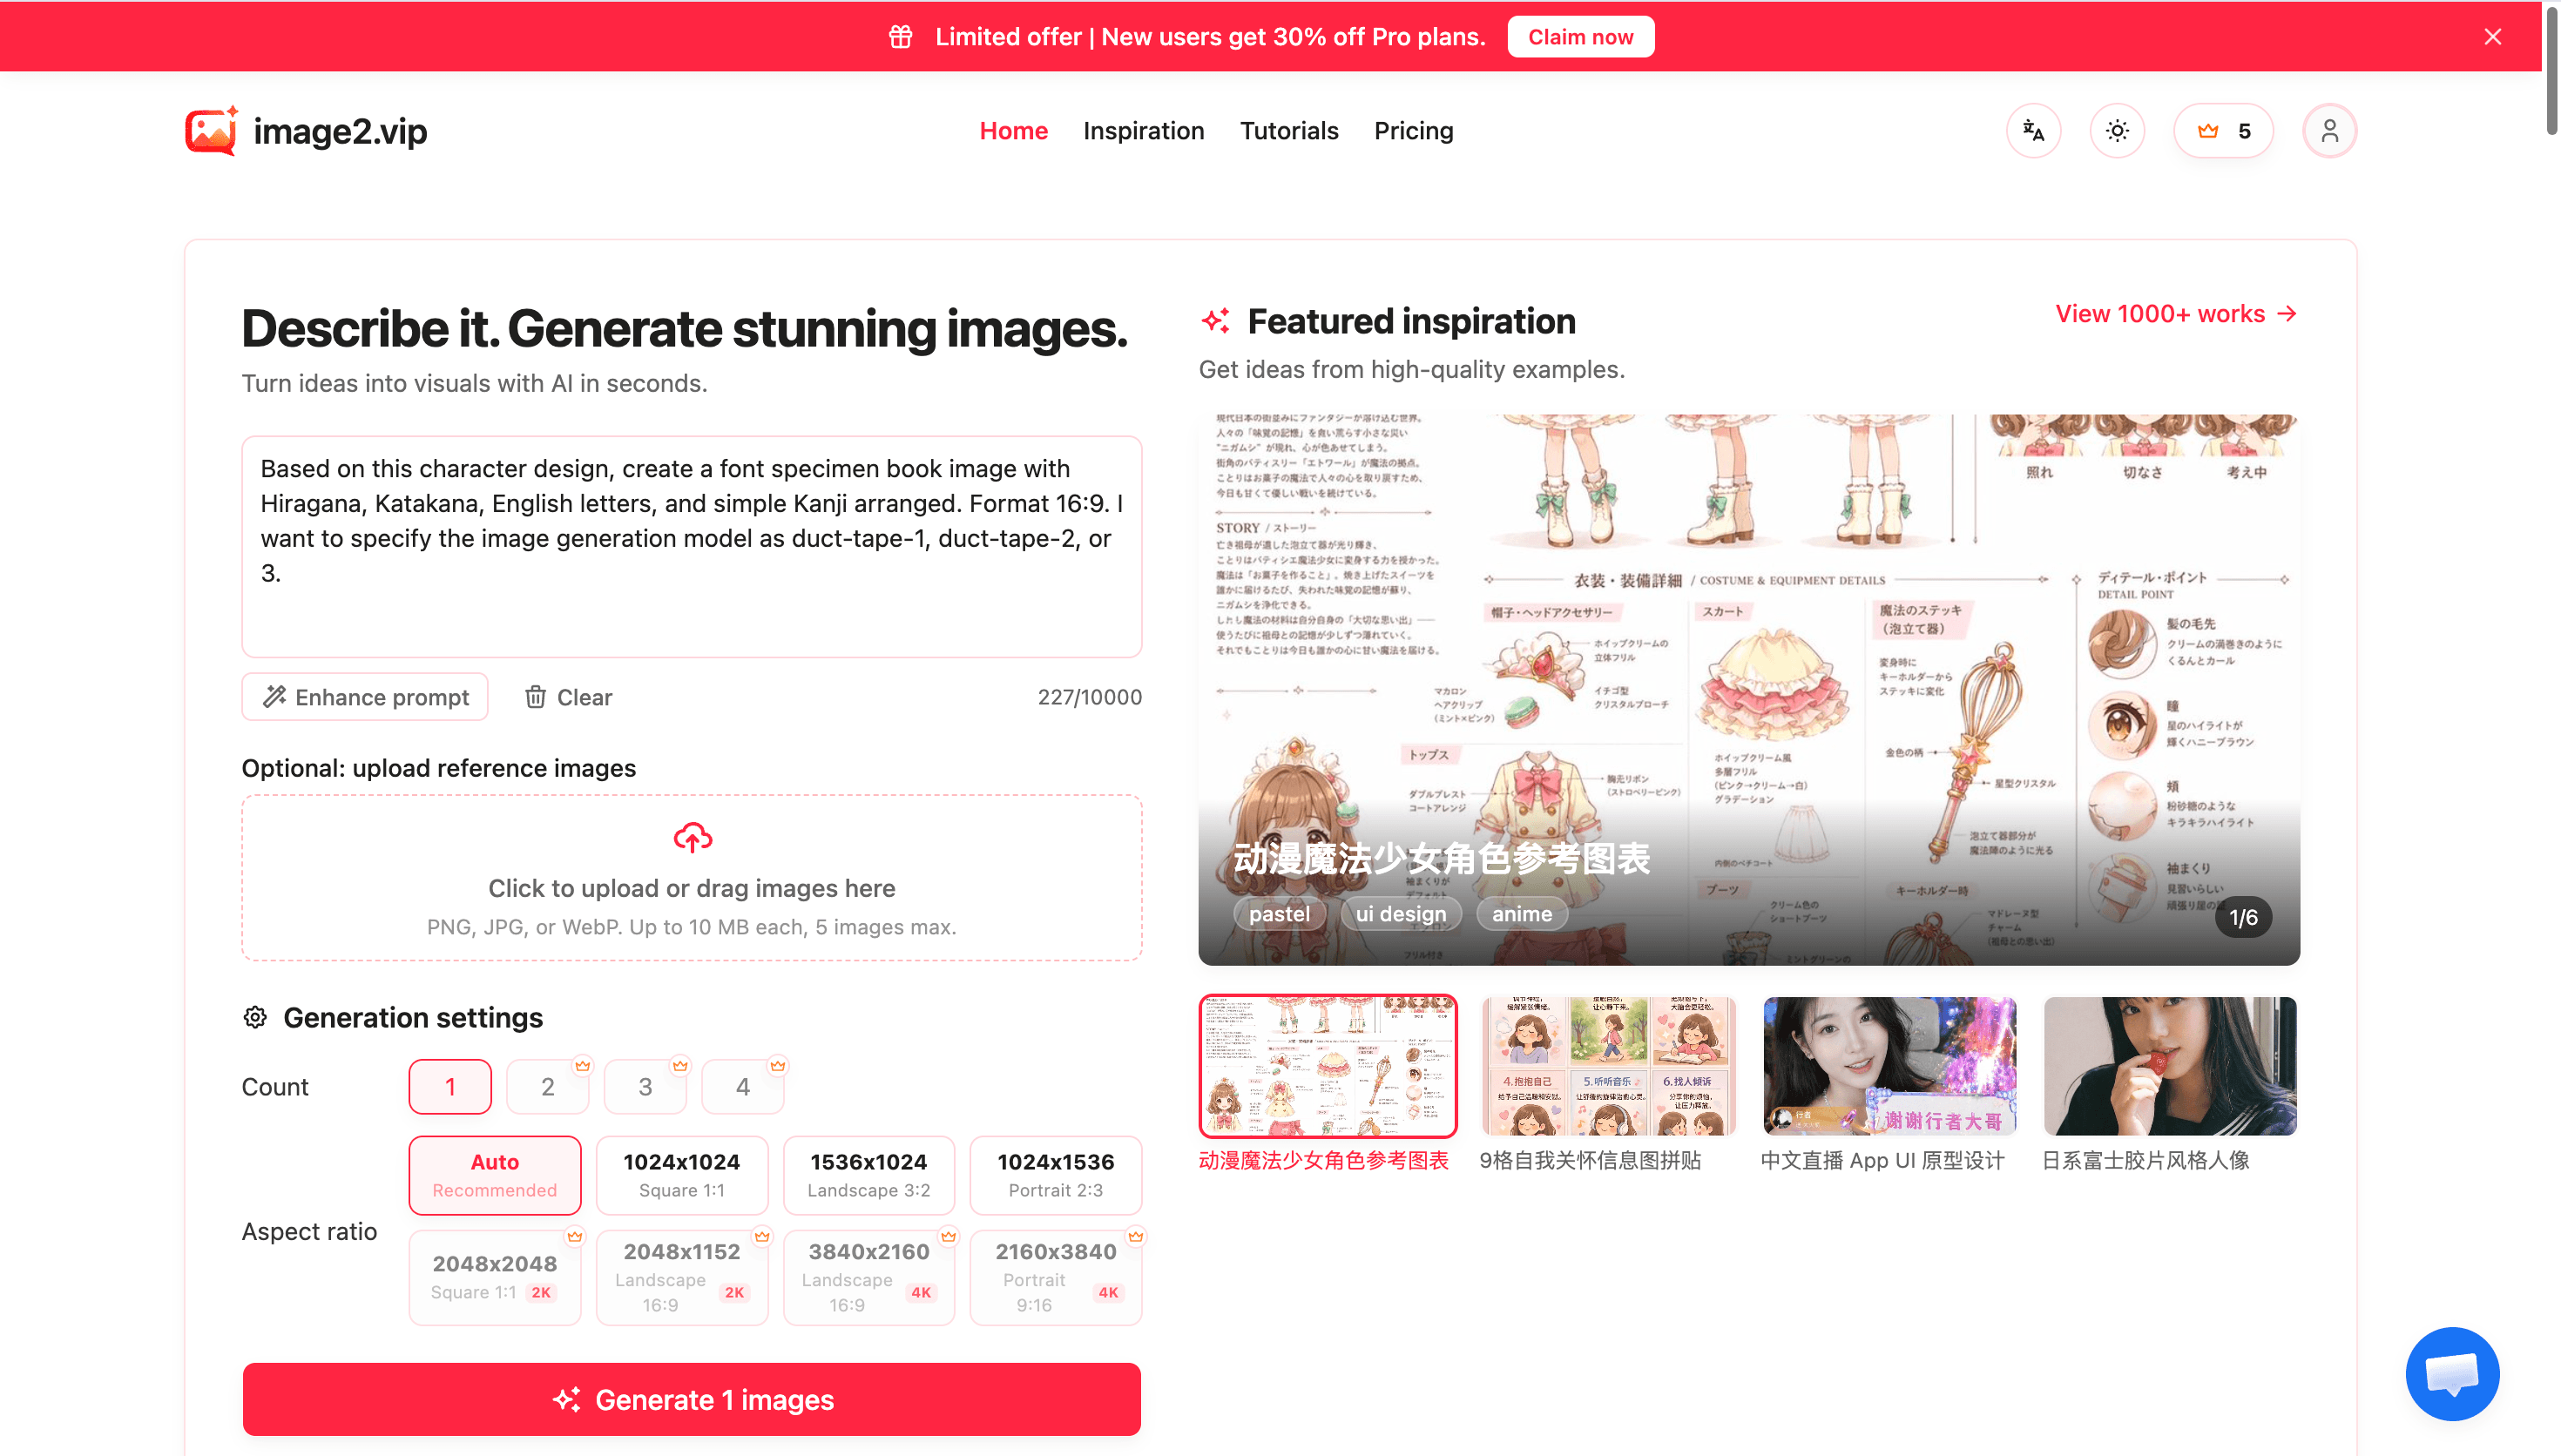Select the 日系富士胶片风格人像 thumbnail
Image resolution: width=2561 pixels, height=1456 pixels.
(x=2169, y=1066)
